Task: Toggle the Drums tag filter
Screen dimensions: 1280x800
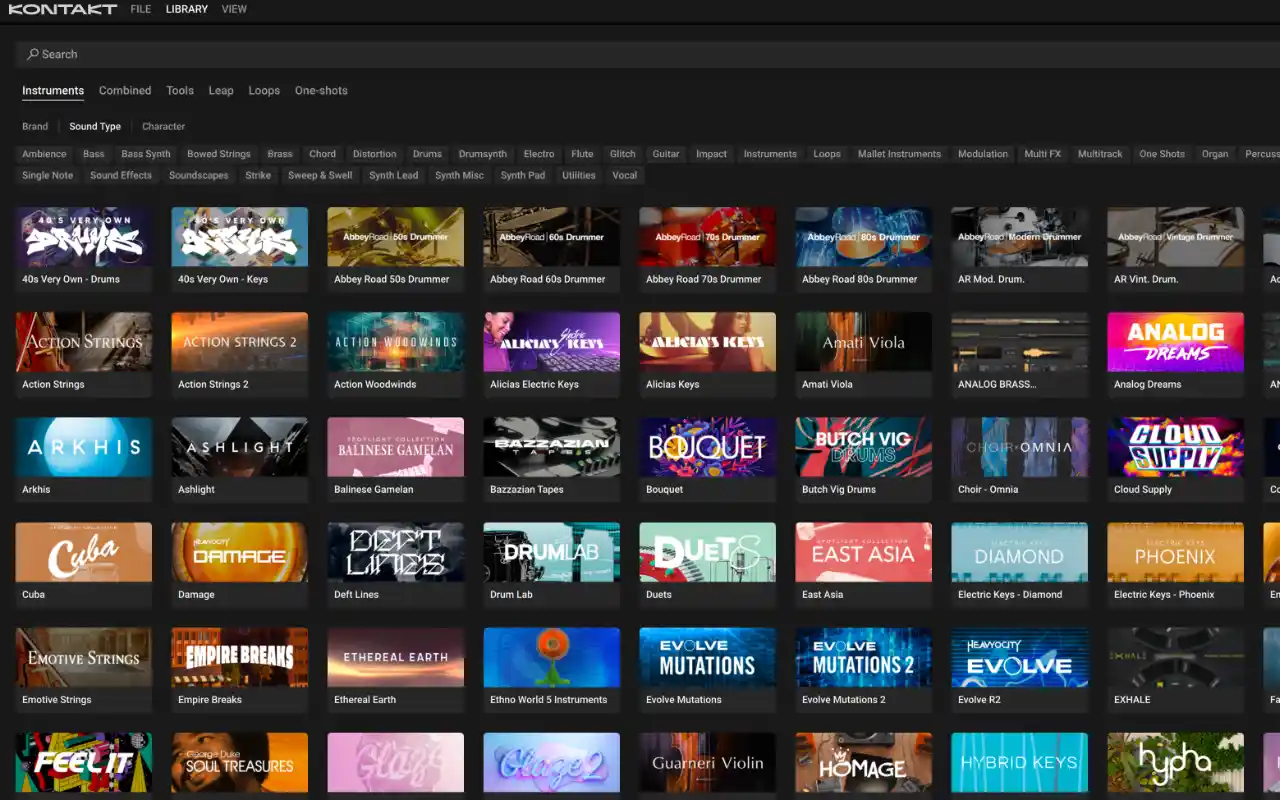Action: point(427,154)
